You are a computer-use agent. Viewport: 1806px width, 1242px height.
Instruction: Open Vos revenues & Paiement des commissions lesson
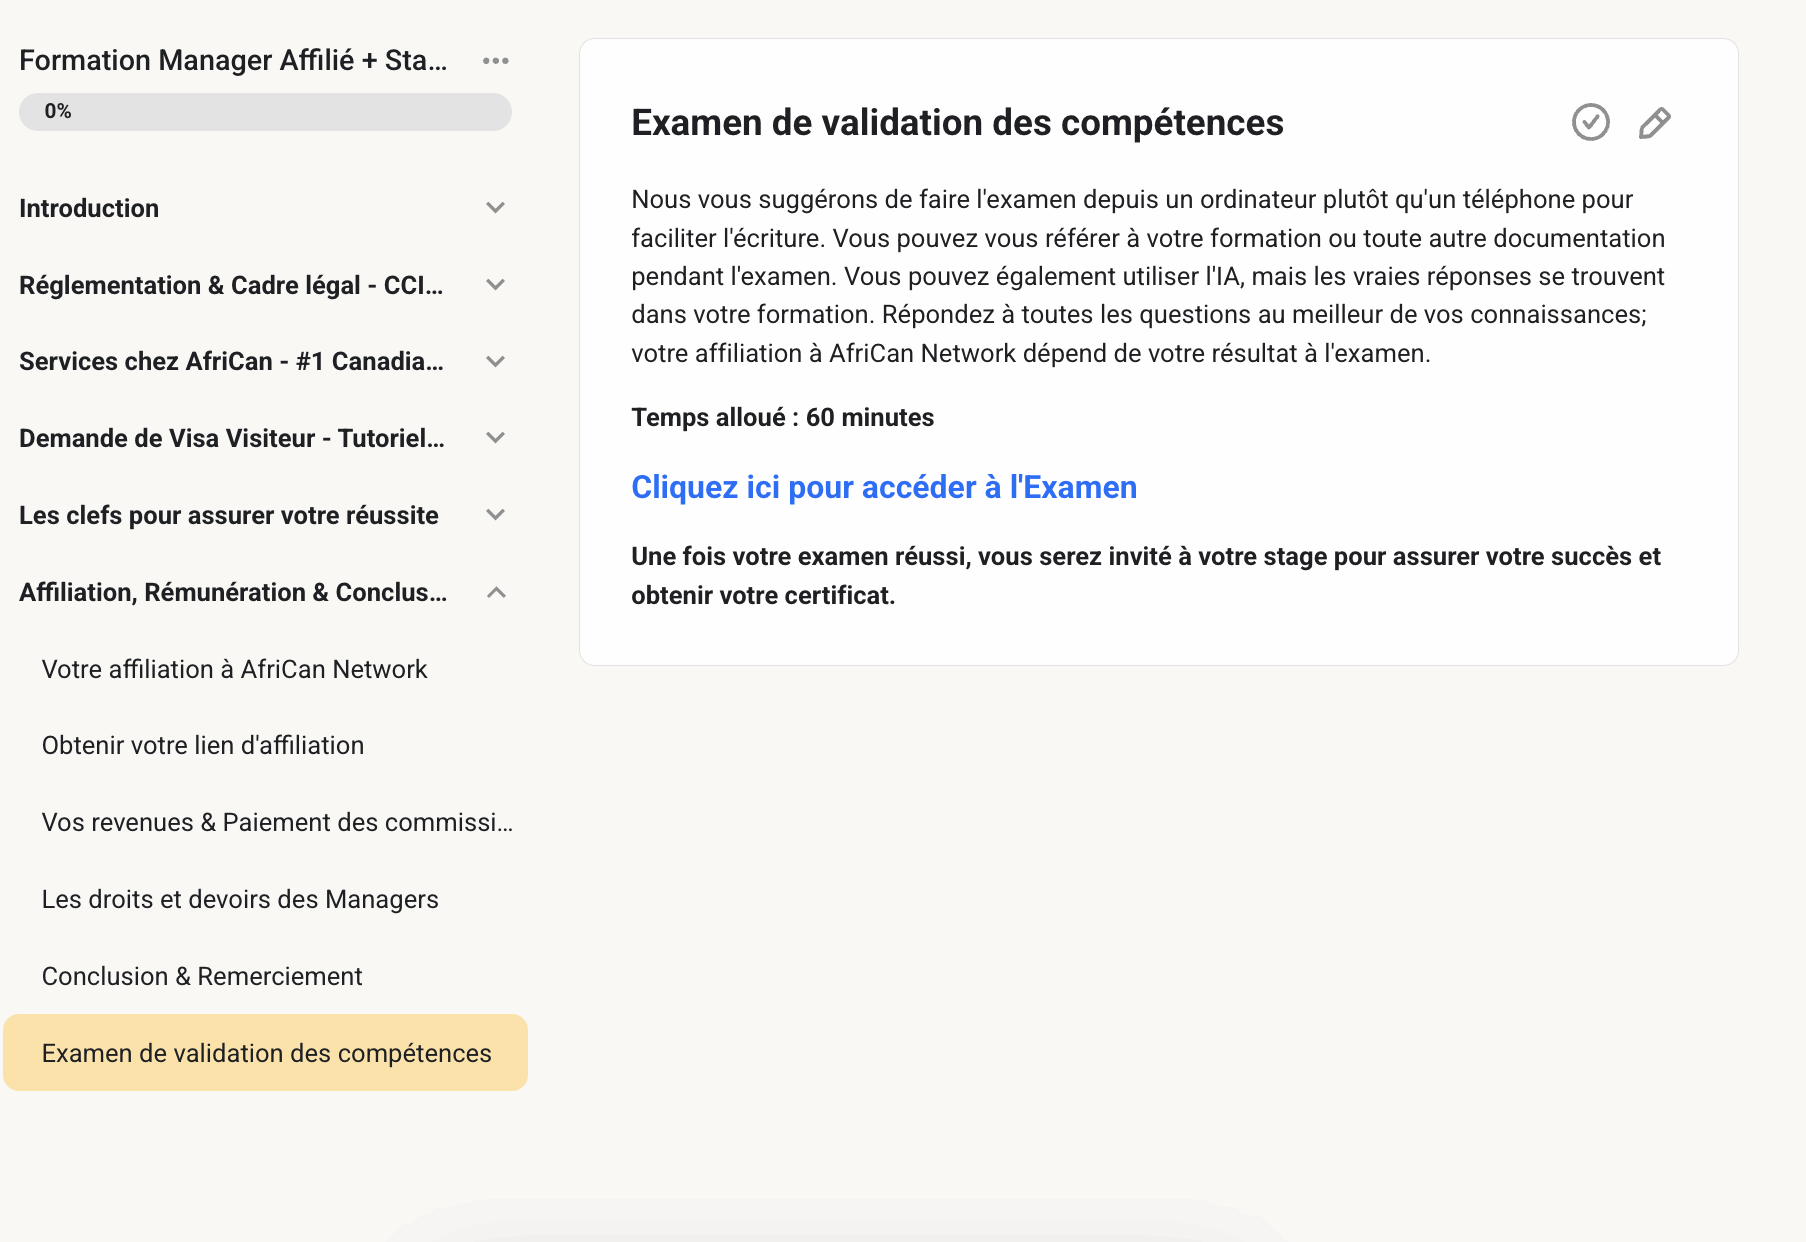pos(277,822)
